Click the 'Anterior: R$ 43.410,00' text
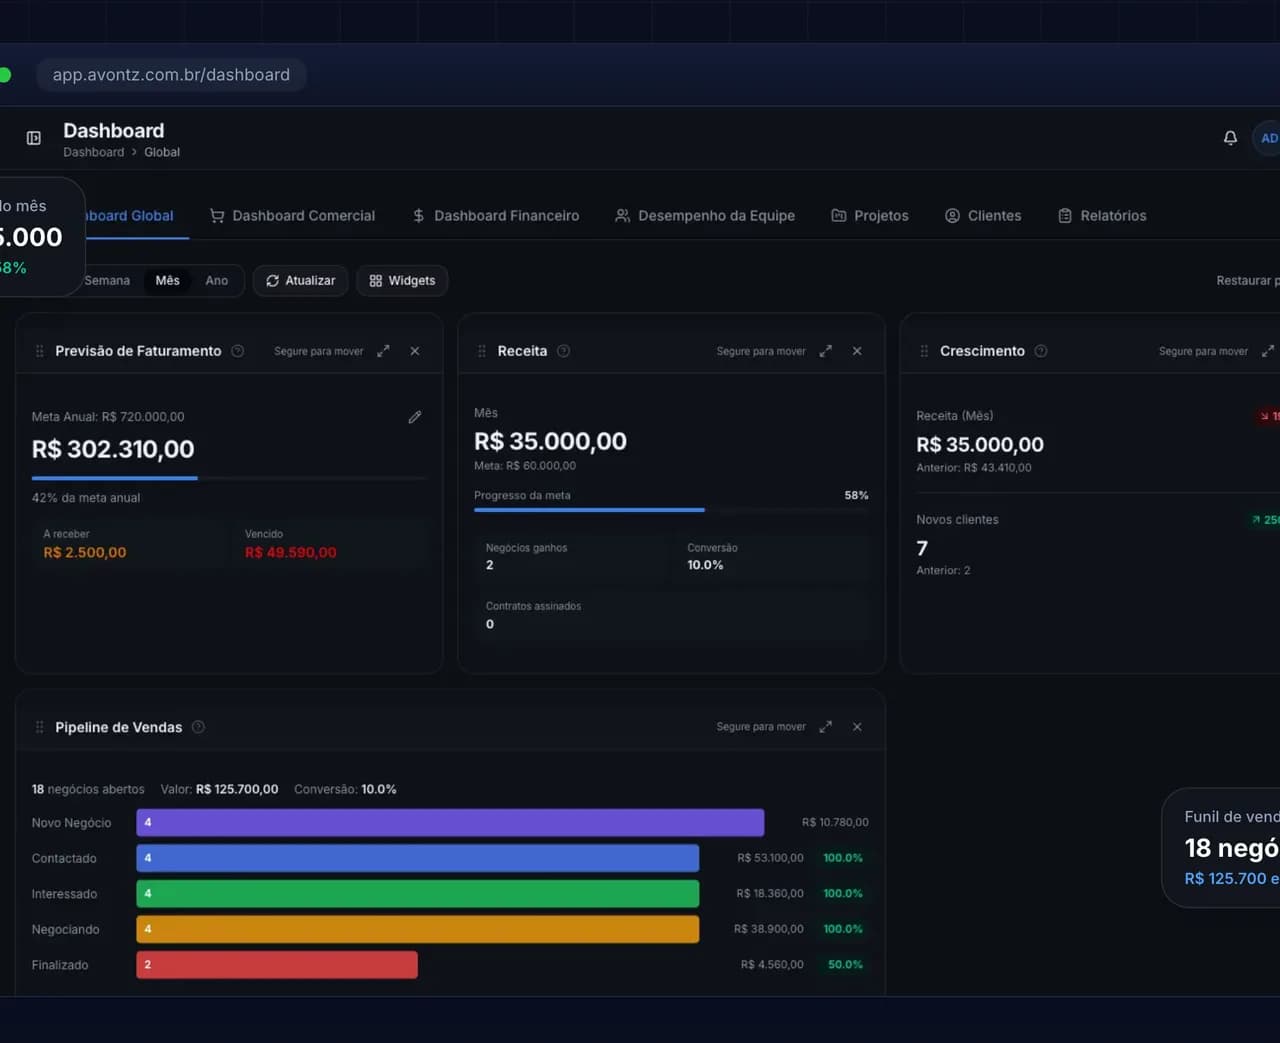 [974, 468]
